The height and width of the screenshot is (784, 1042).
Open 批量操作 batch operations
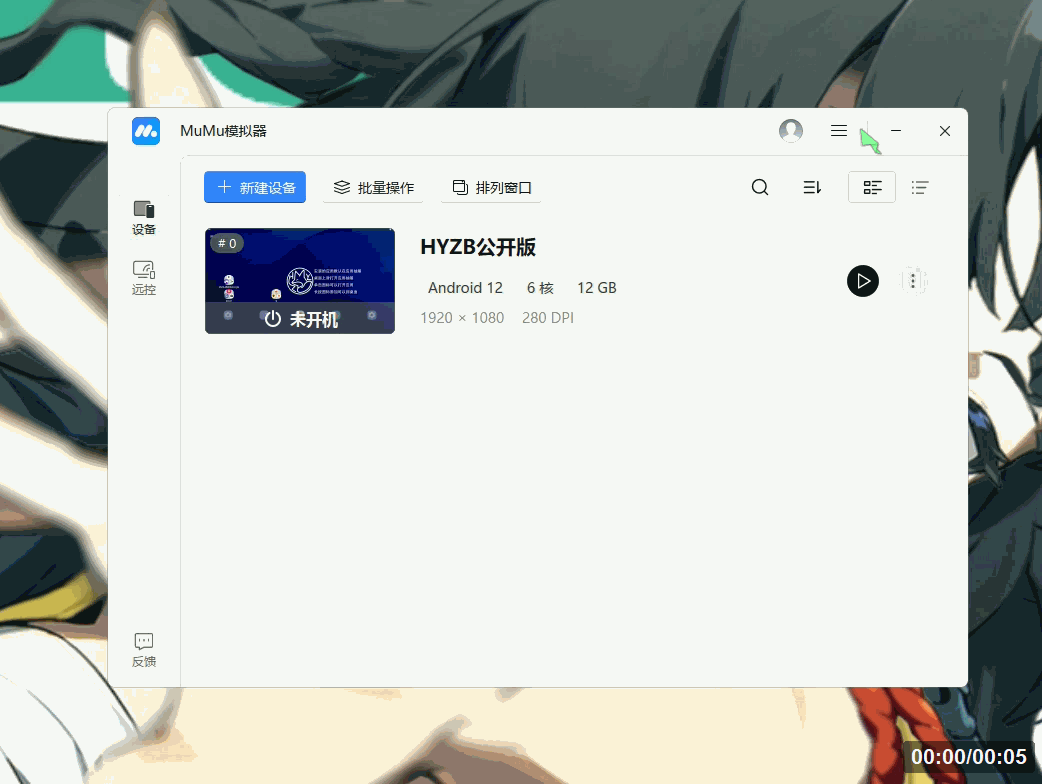tap(373, 187)
